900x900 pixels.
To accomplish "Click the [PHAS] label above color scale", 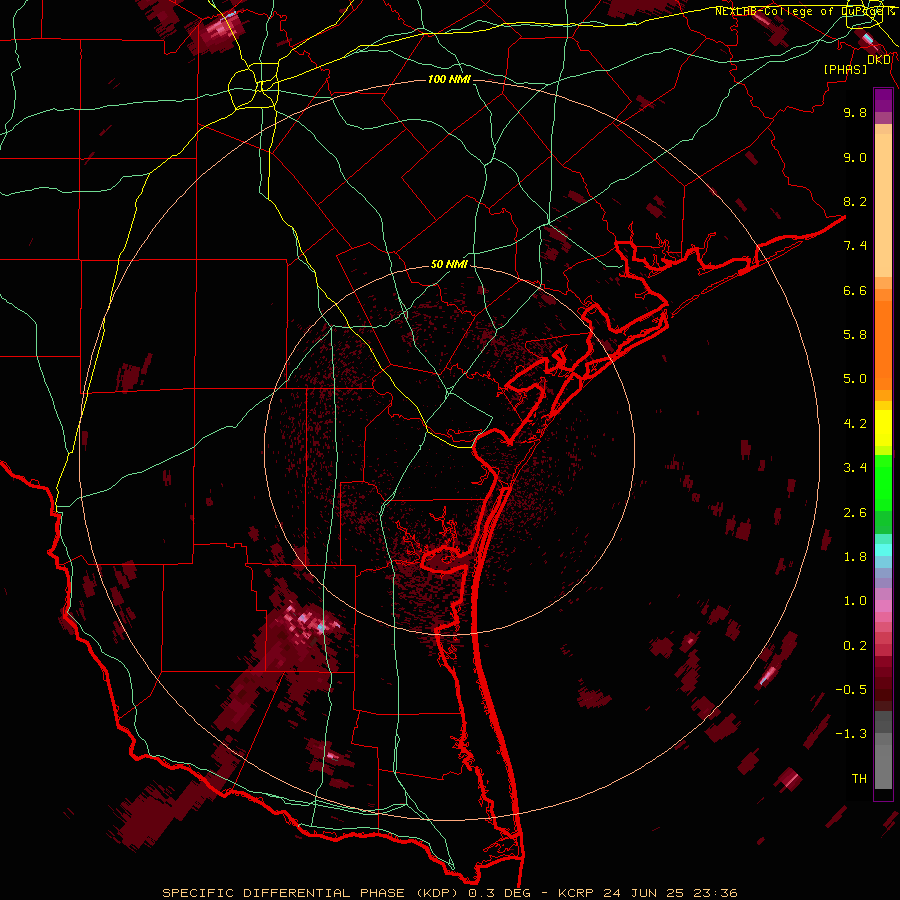I will point(845,69).
